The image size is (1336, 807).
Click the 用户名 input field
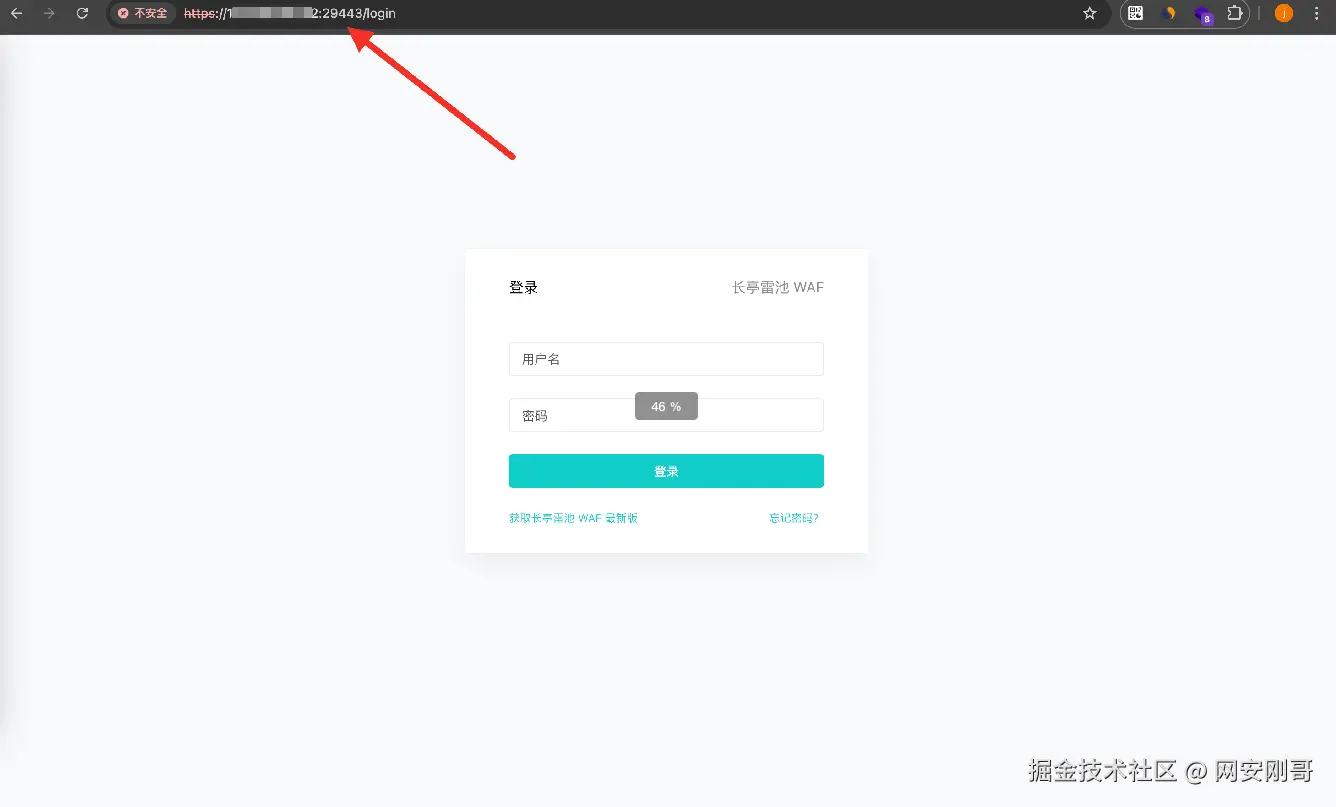[x=666, y=359]
